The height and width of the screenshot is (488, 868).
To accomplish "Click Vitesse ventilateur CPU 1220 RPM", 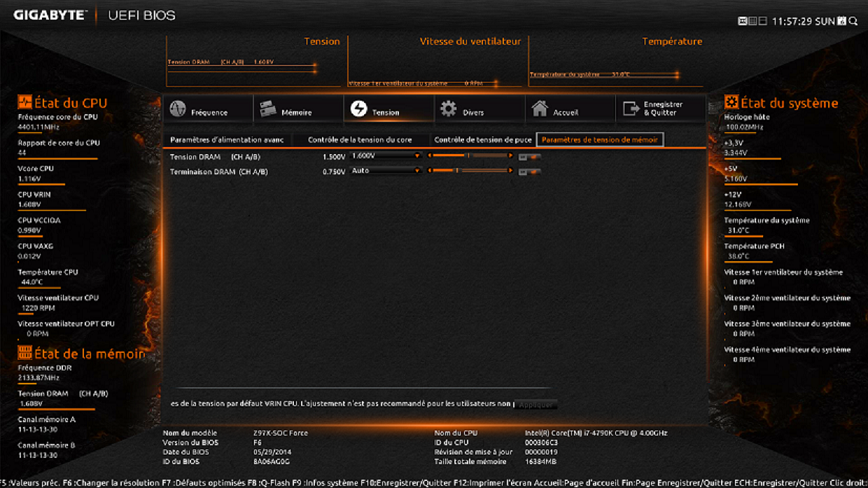I will 58,303.
